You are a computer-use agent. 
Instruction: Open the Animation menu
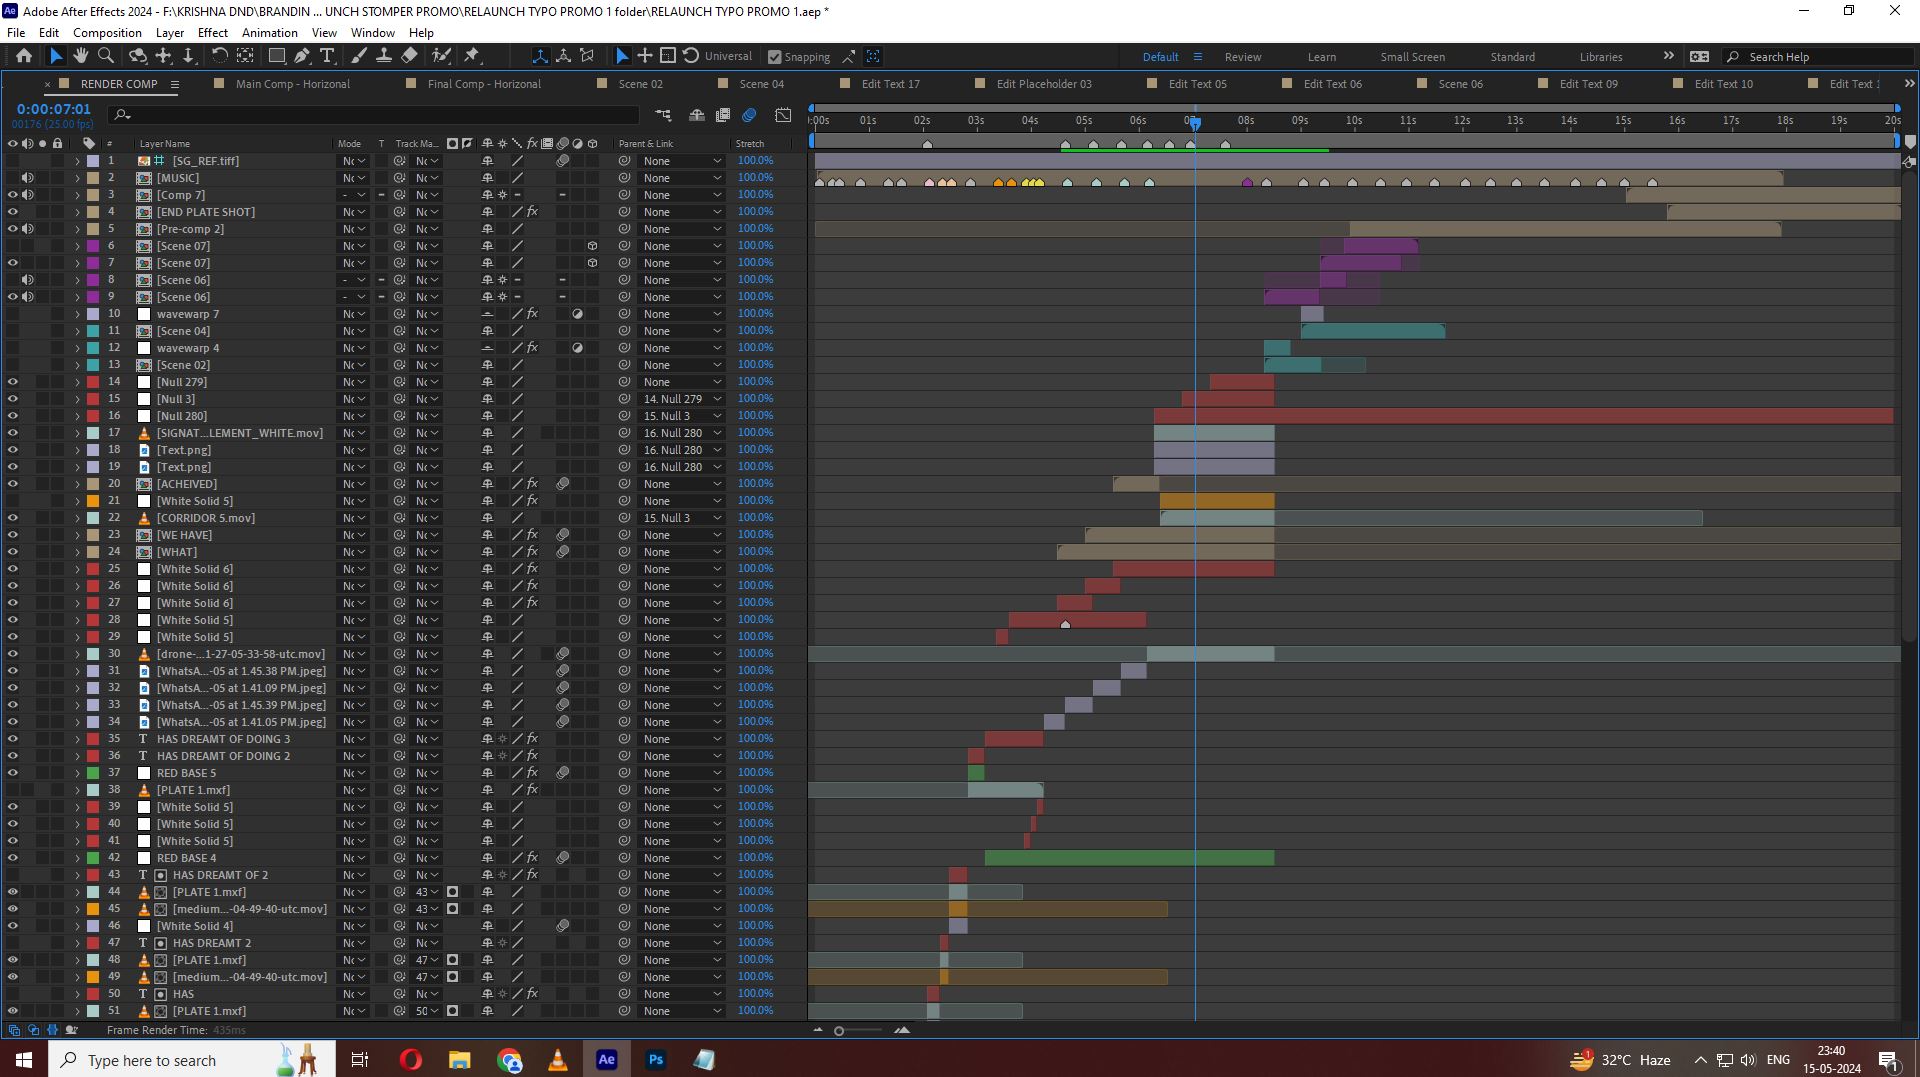pos(270,33)
